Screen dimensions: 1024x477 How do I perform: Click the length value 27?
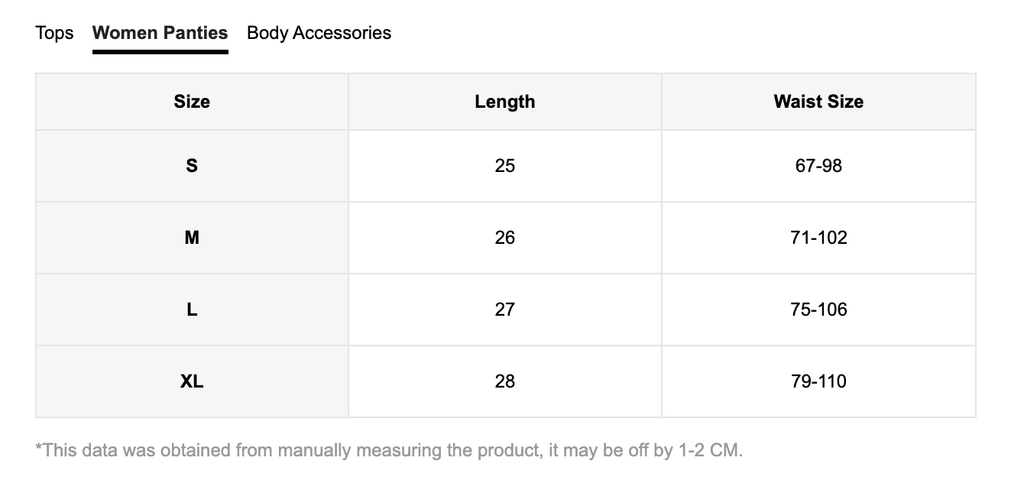click(505, 310)
